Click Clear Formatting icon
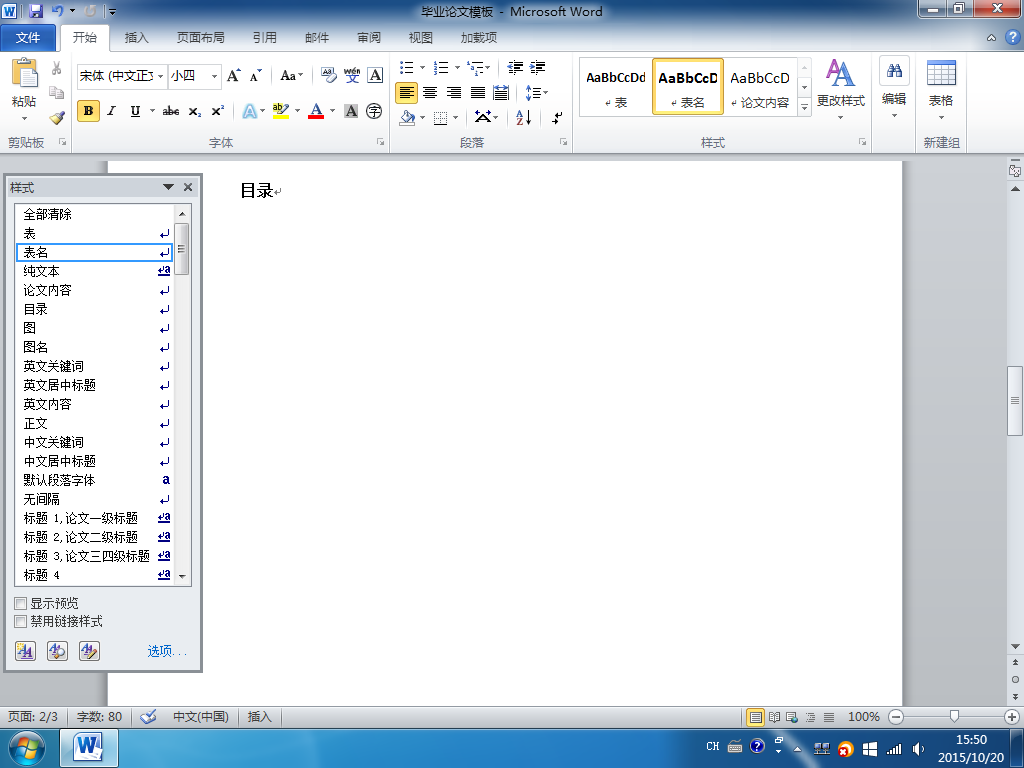Viewport: 1024px width, 768px height. pos(328,76)
